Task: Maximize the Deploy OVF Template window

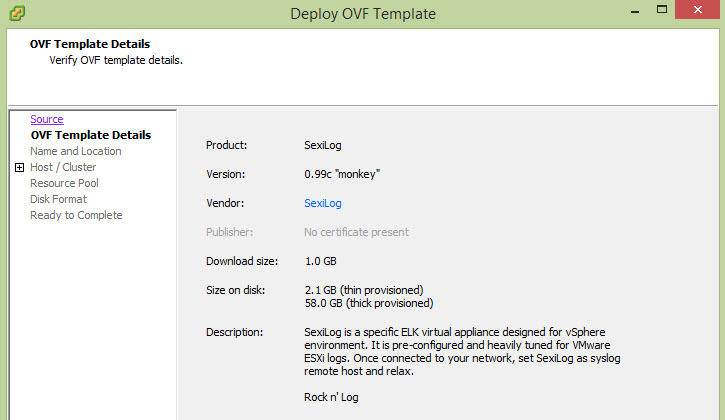Action: coord(662,10)
